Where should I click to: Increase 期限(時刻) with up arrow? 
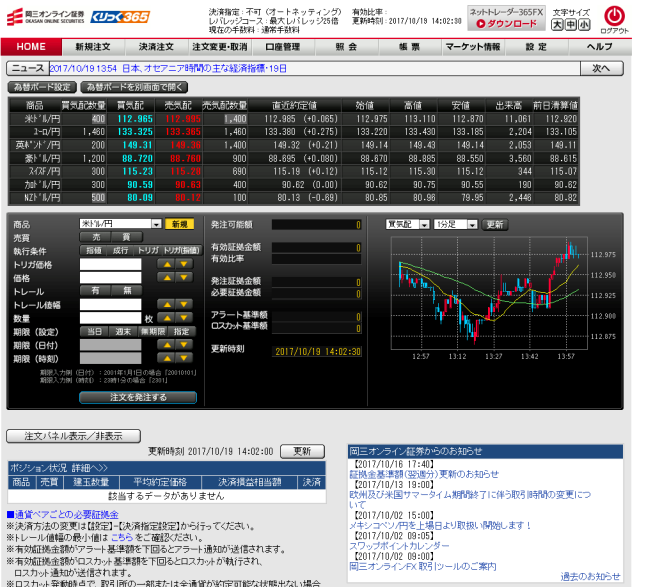(167, 358)
